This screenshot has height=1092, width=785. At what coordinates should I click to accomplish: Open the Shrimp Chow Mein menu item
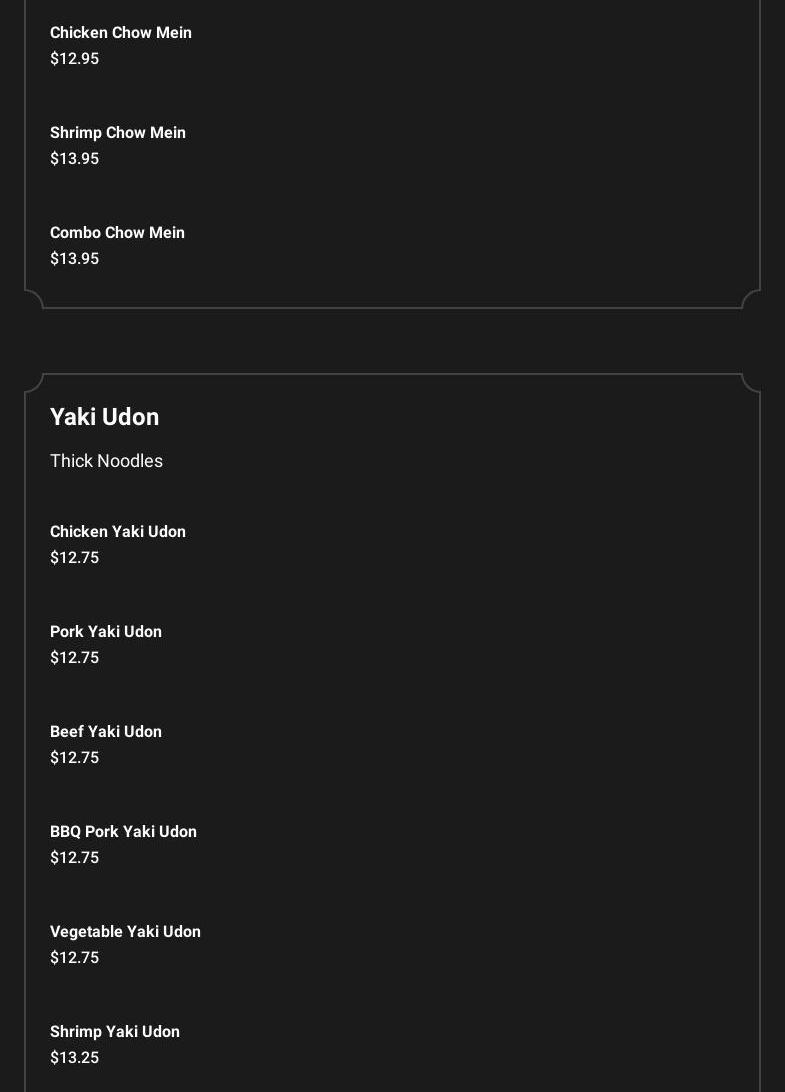[118, 133]
